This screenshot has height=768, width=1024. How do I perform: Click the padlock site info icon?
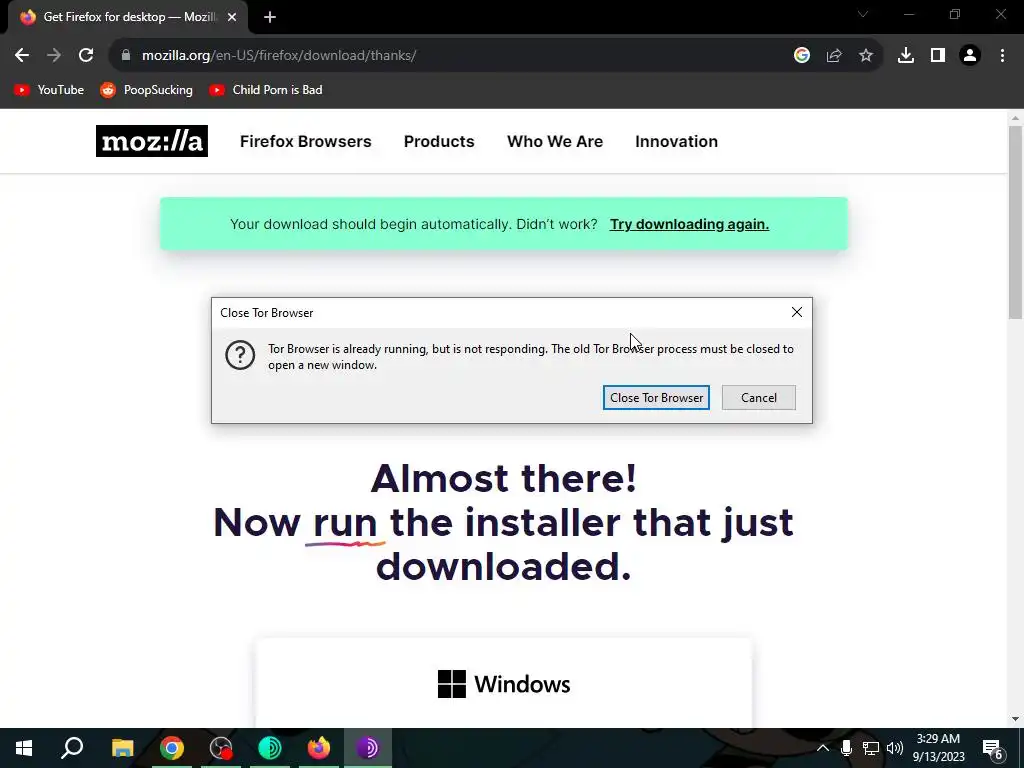pos(126,56)
